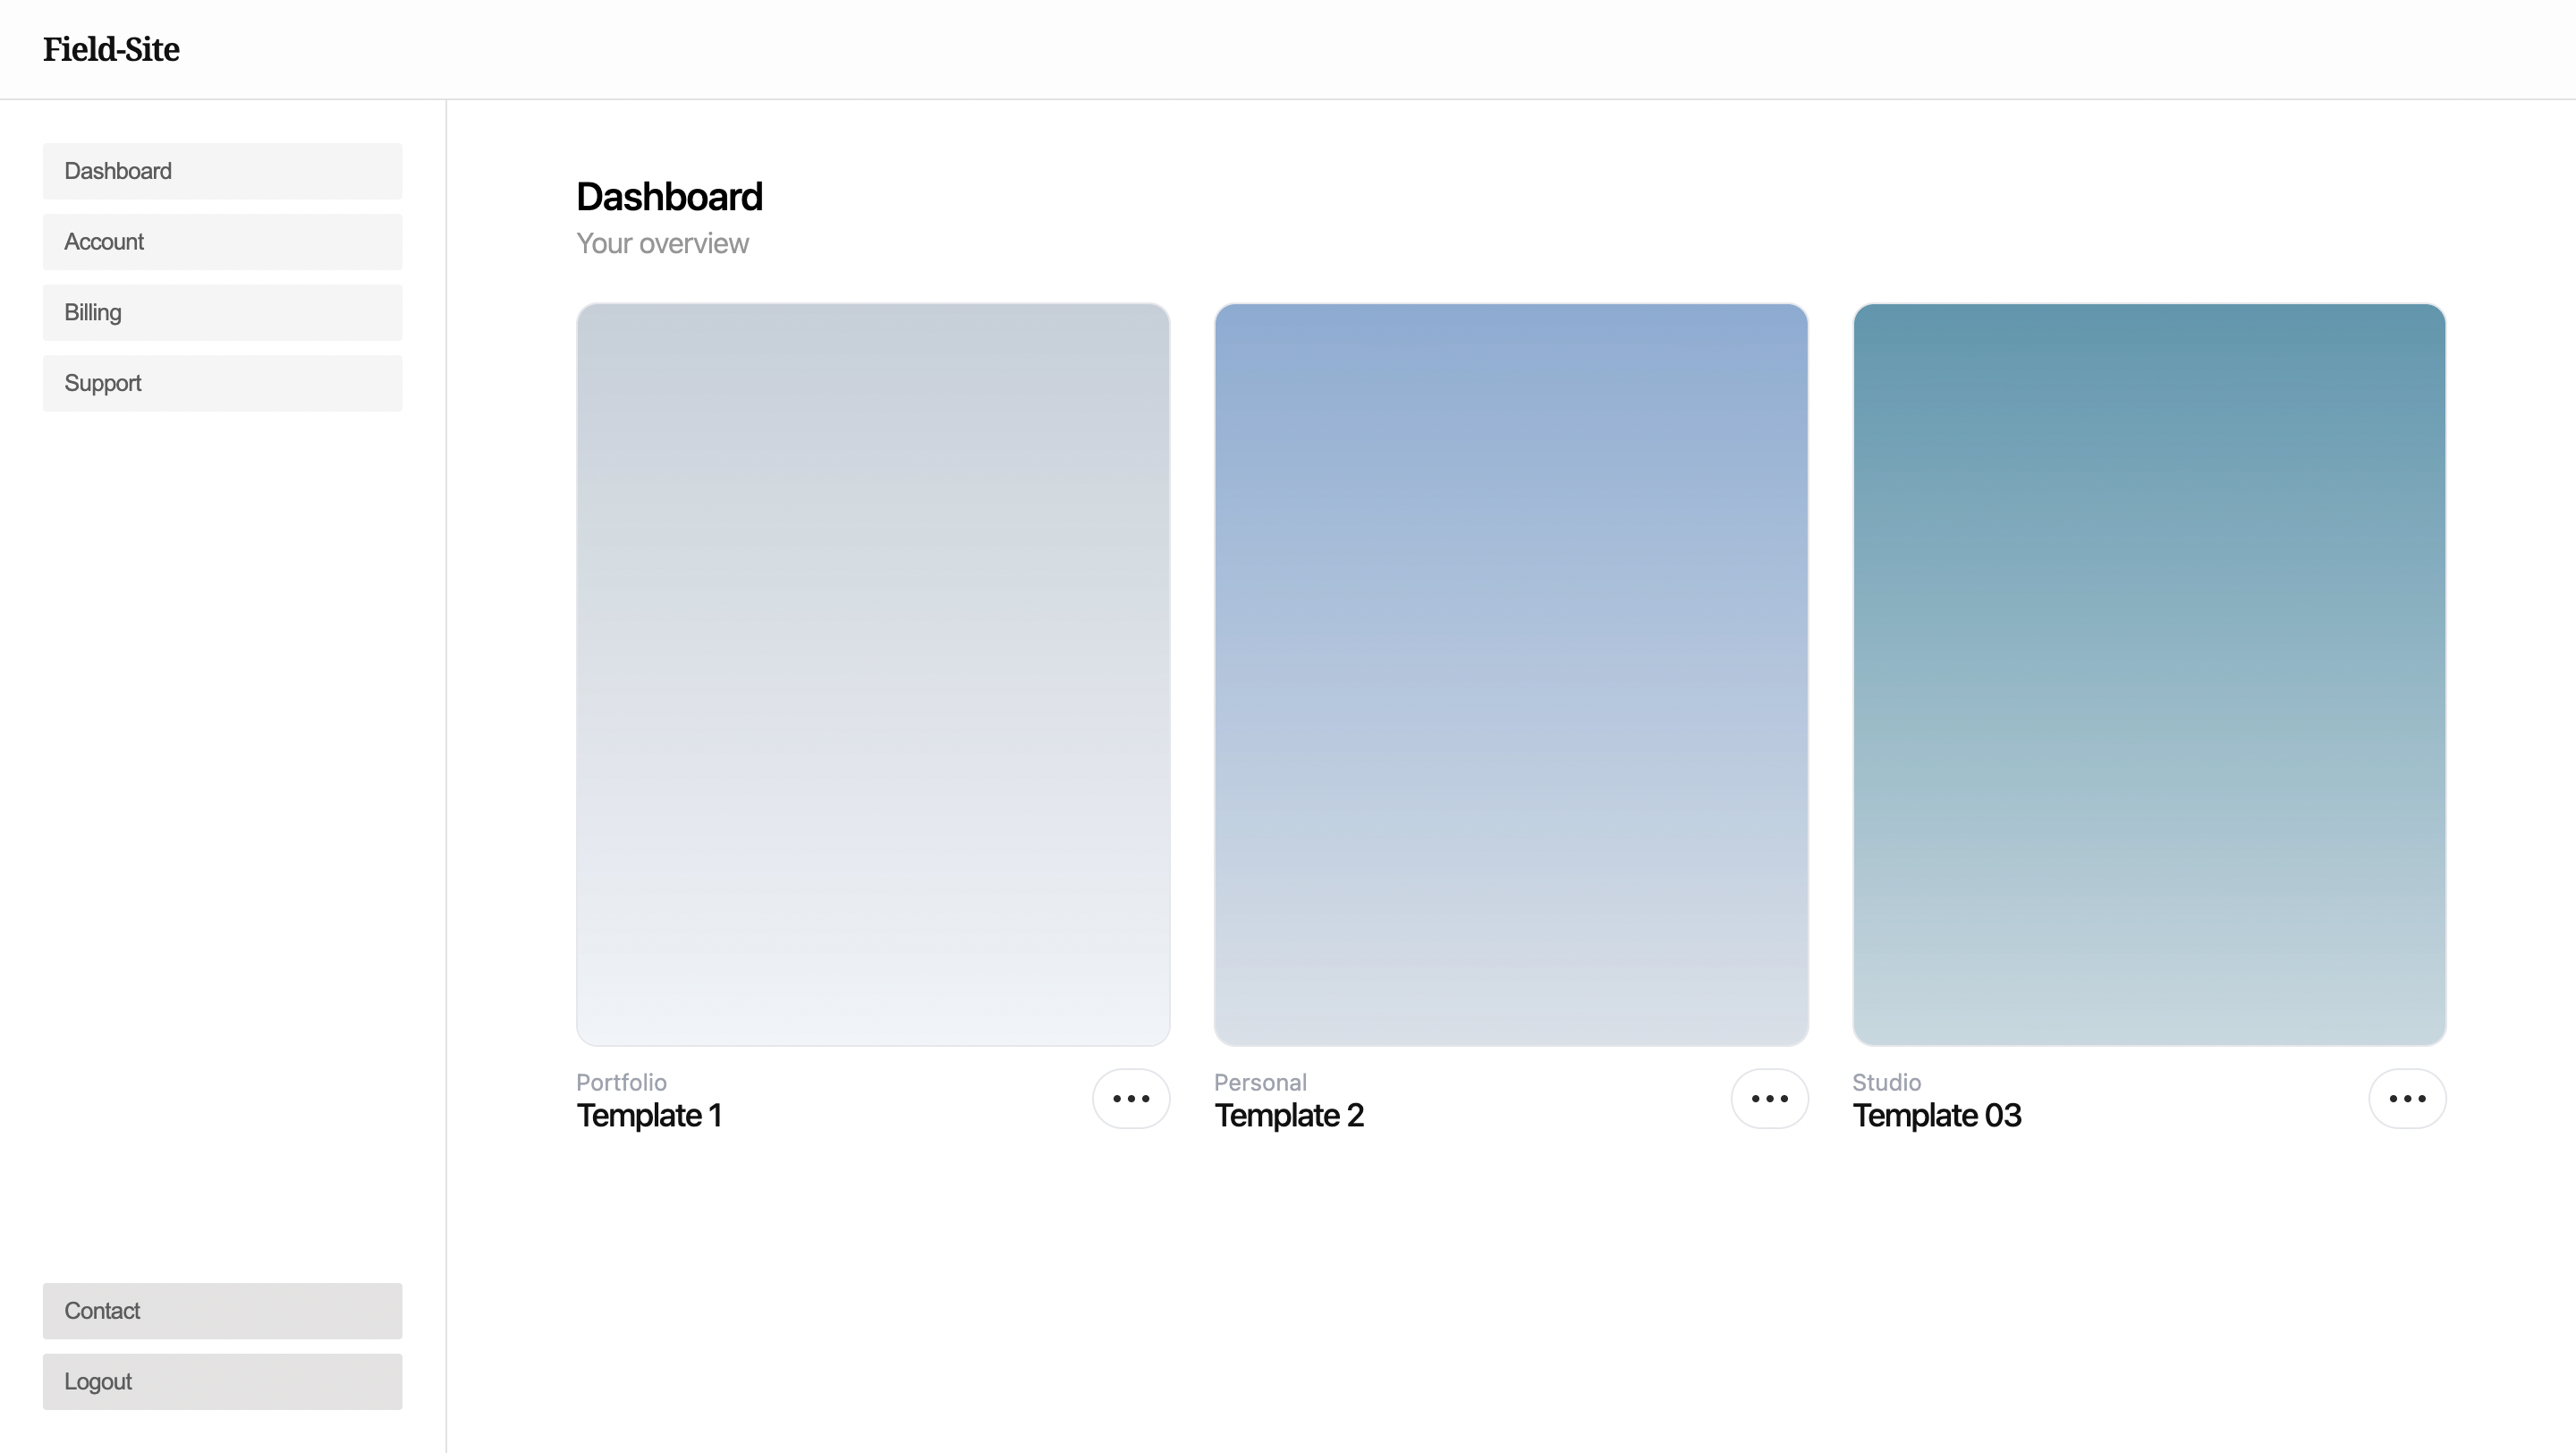Click the Field-Site logo text

coord(111,49)
